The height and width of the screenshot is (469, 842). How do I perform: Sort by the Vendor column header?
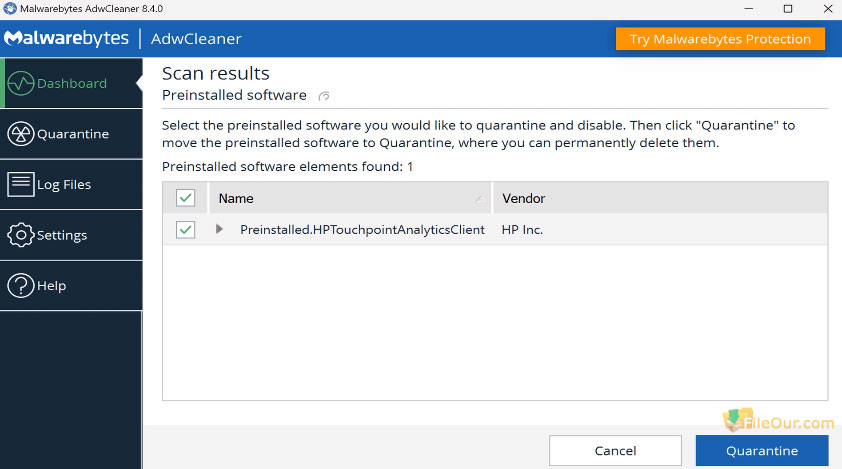point(660,198)
